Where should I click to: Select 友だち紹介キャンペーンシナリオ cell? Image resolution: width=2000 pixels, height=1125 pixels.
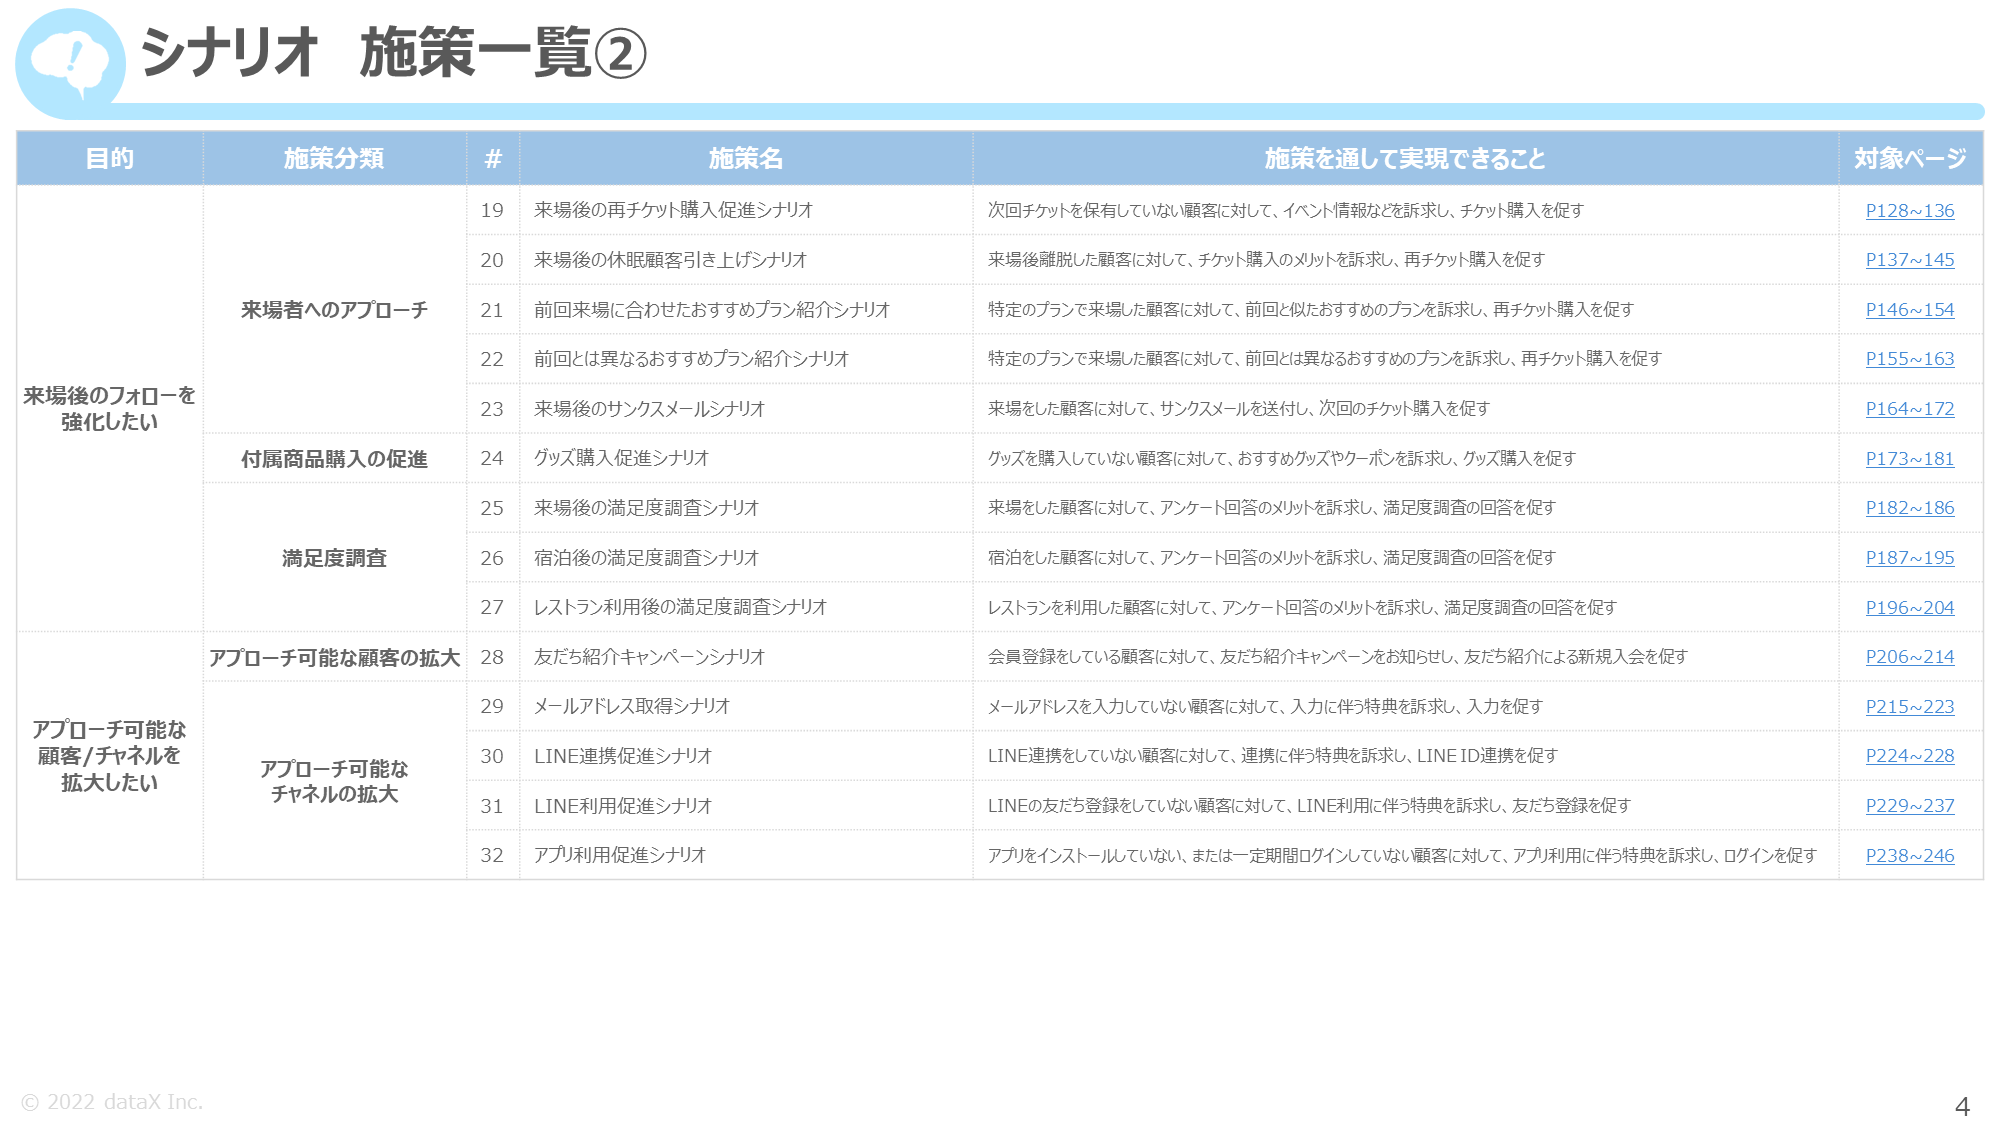[x=746, y=657]
